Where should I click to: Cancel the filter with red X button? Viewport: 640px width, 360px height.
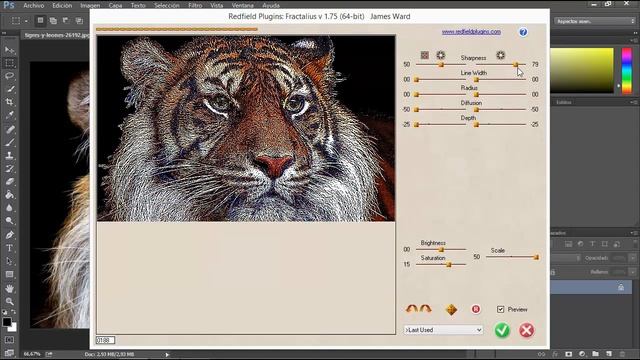coord(527,330)
